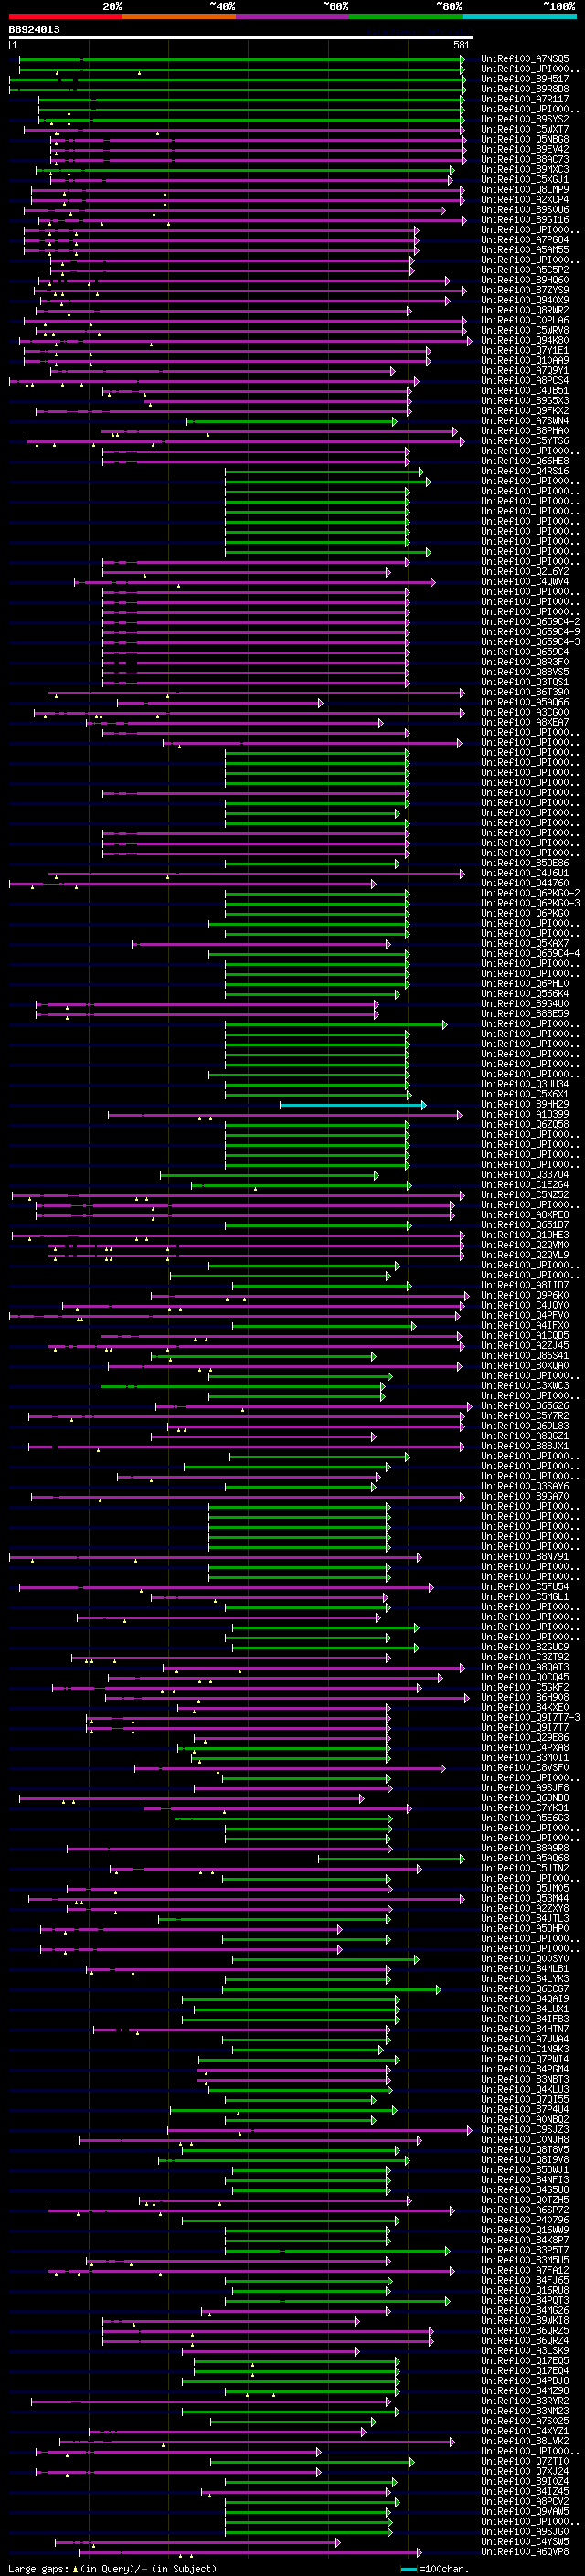Select the UniRef100_C5XGJ1 label

(x=525, y=179)
